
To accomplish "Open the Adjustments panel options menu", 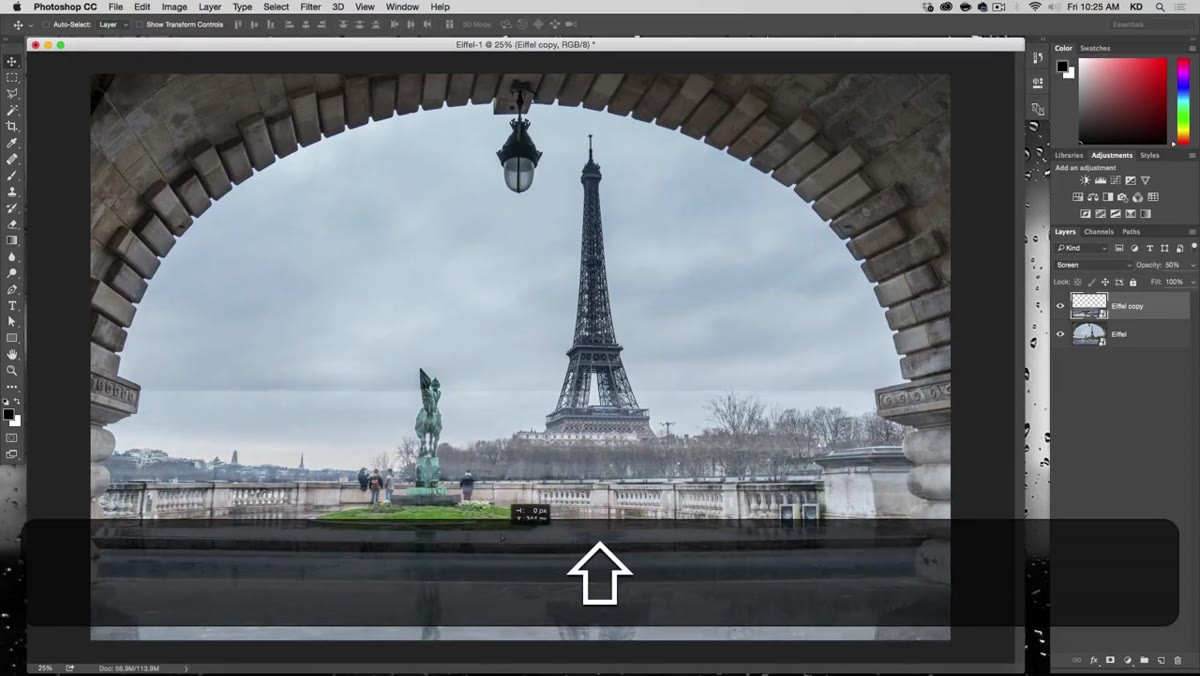I will (x=1192, y=155).
